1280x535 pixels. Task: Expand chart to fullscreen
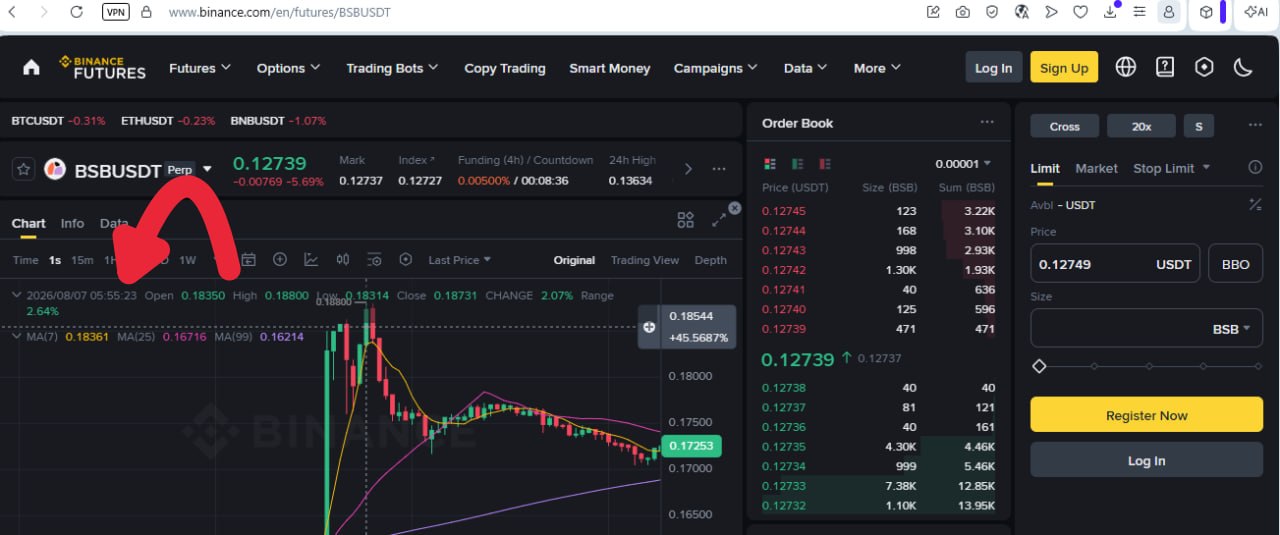tap(718, 220)
